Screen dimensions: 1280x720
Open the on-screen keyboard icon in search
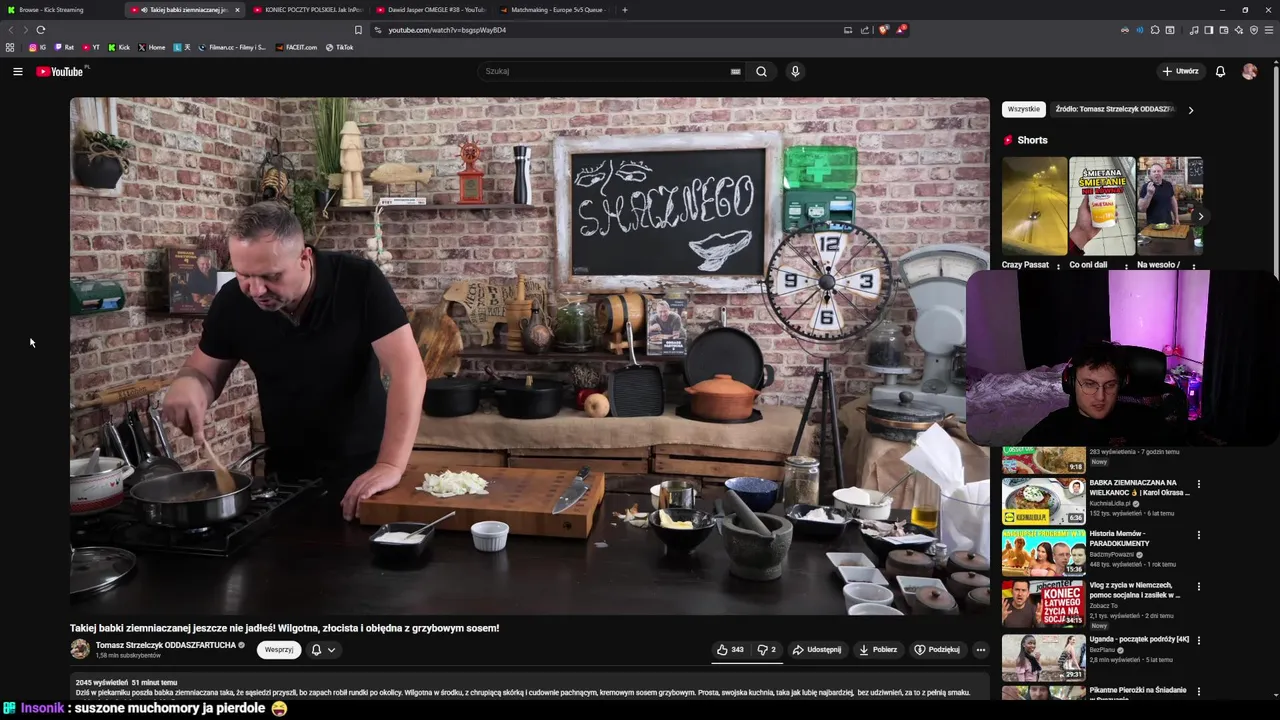click(735, 71)
